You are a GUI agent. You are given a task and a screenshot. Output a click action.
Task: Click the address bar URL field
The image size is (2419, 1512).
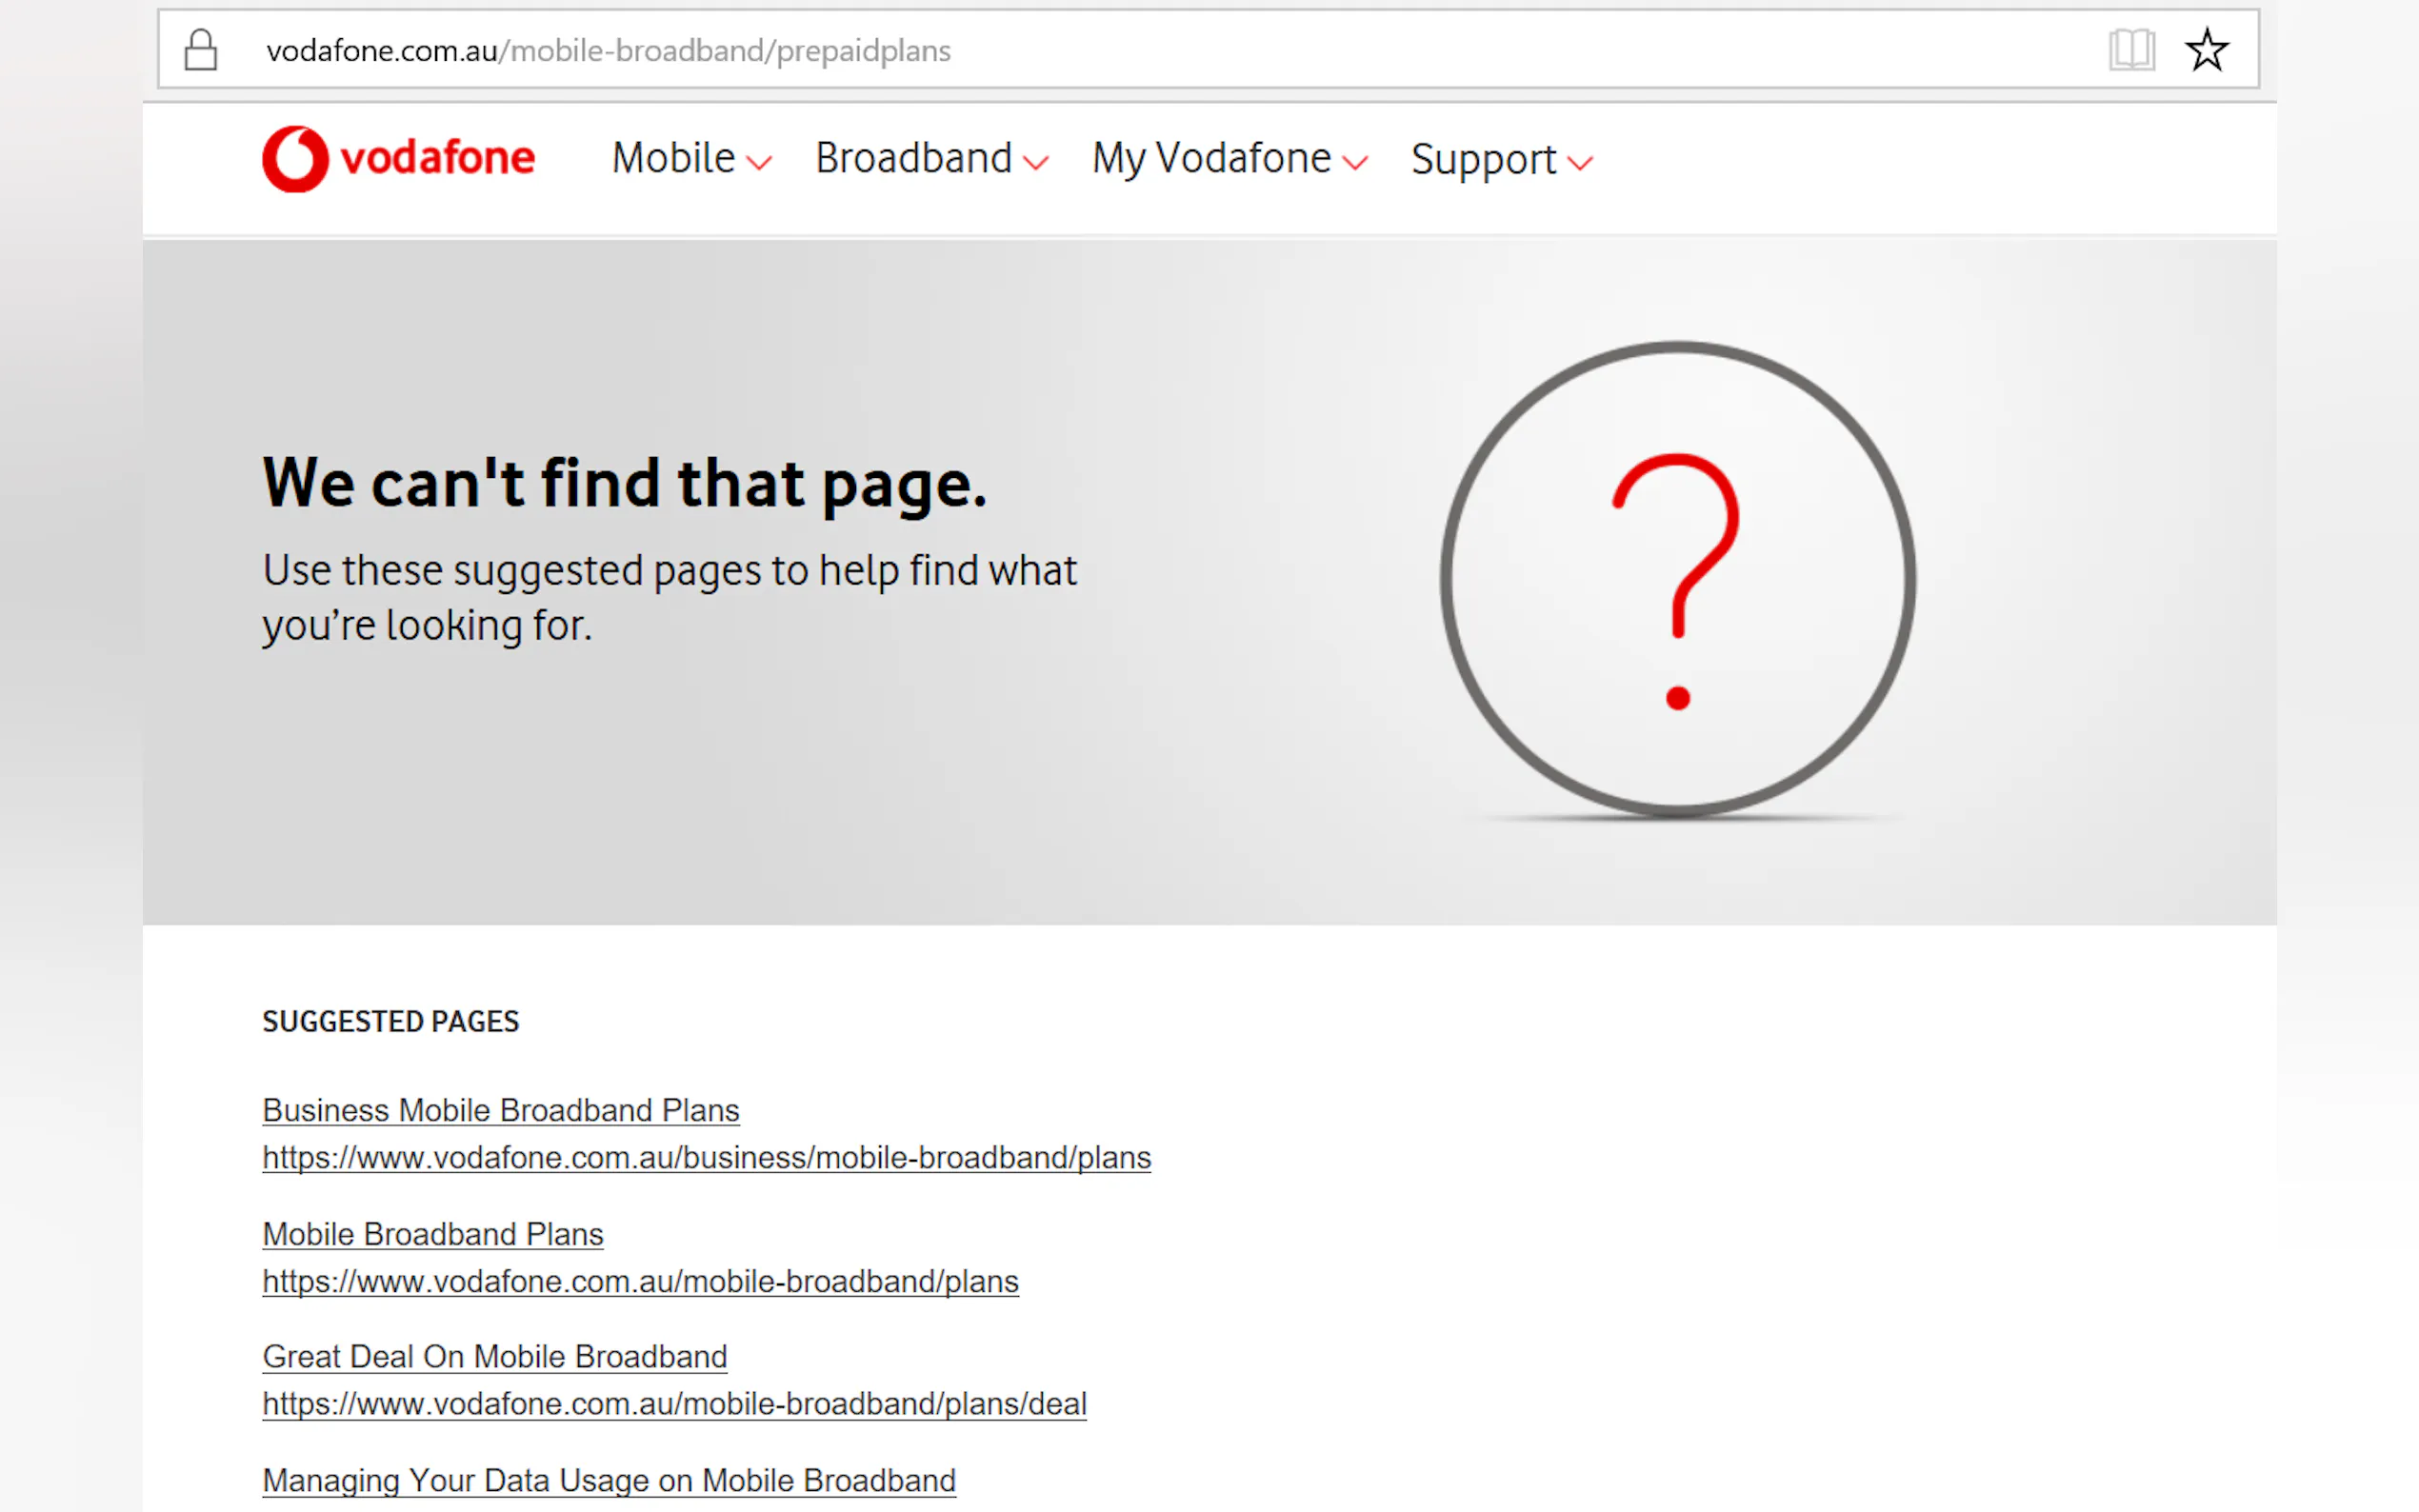coord(1100,50)
